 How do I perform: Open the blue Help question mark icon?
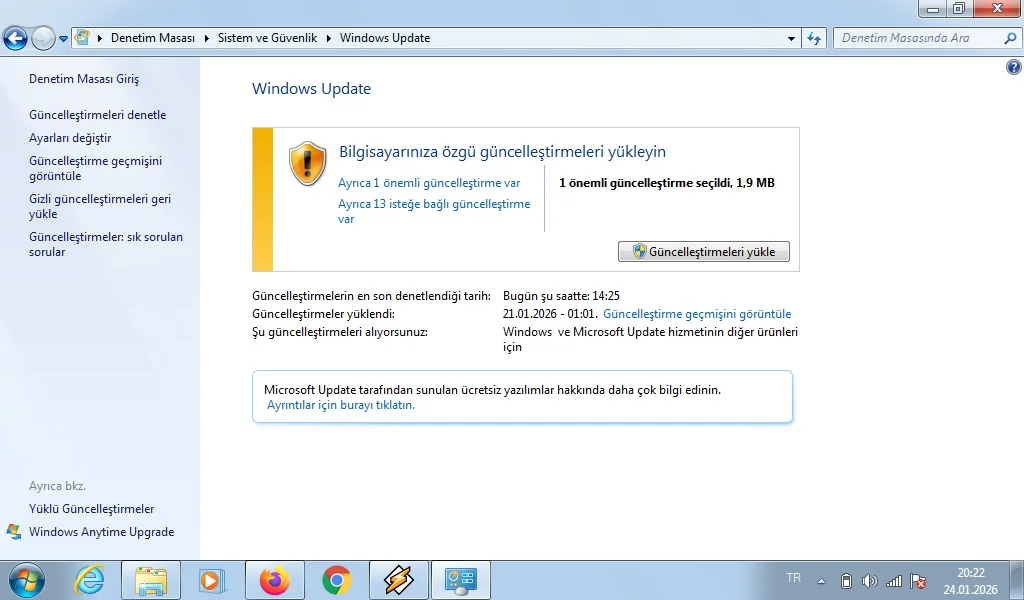(x=1014, y=67)
